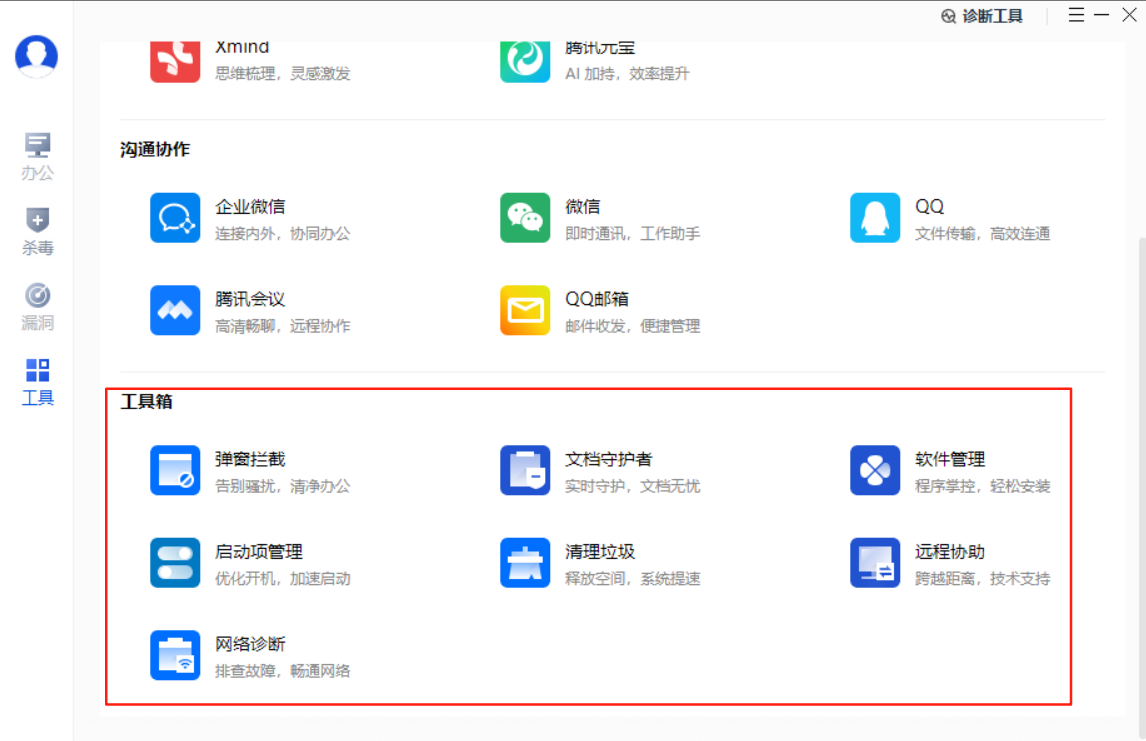Click the 远程协助 icon

click(x=875, y=563)
